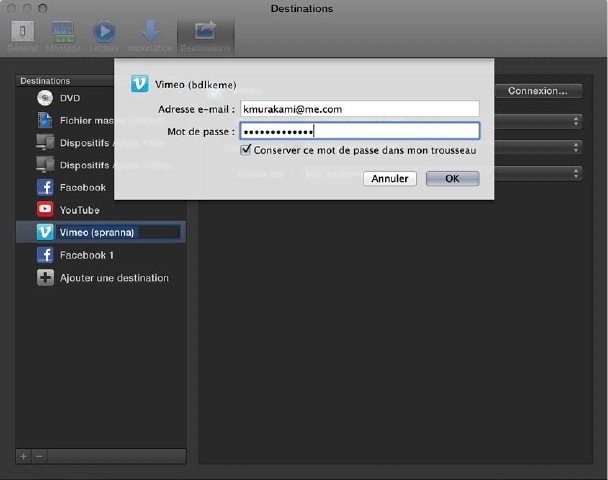Image resolution: width=608 pixels, height=480 pixels.
Task: Click the Mot de passe field
Action: tap(359, 131)
